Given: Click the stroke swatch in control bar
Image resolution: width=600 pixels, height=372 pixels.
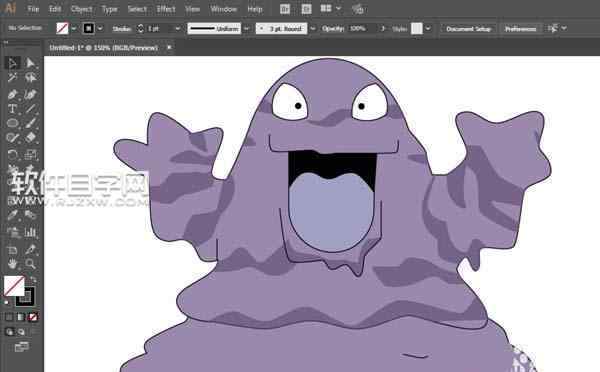Looking at the screenshot, I should [89, 28].
